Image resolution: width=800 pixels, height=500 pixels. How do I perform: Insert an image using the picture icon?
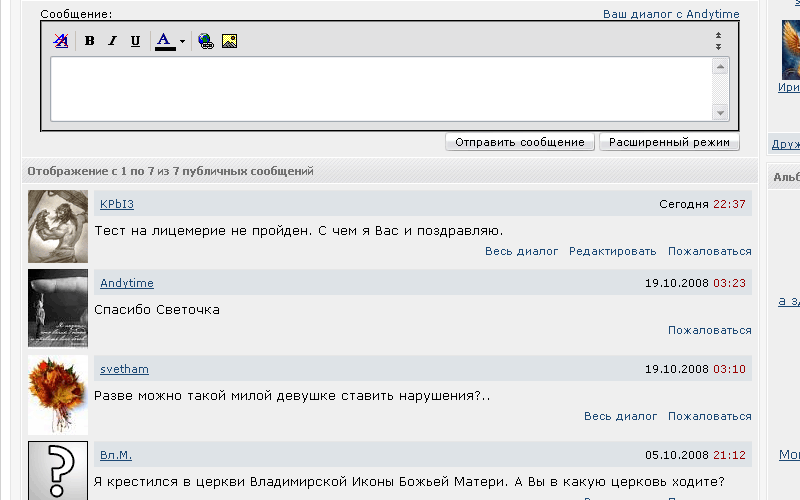click(x=229, y=41)
